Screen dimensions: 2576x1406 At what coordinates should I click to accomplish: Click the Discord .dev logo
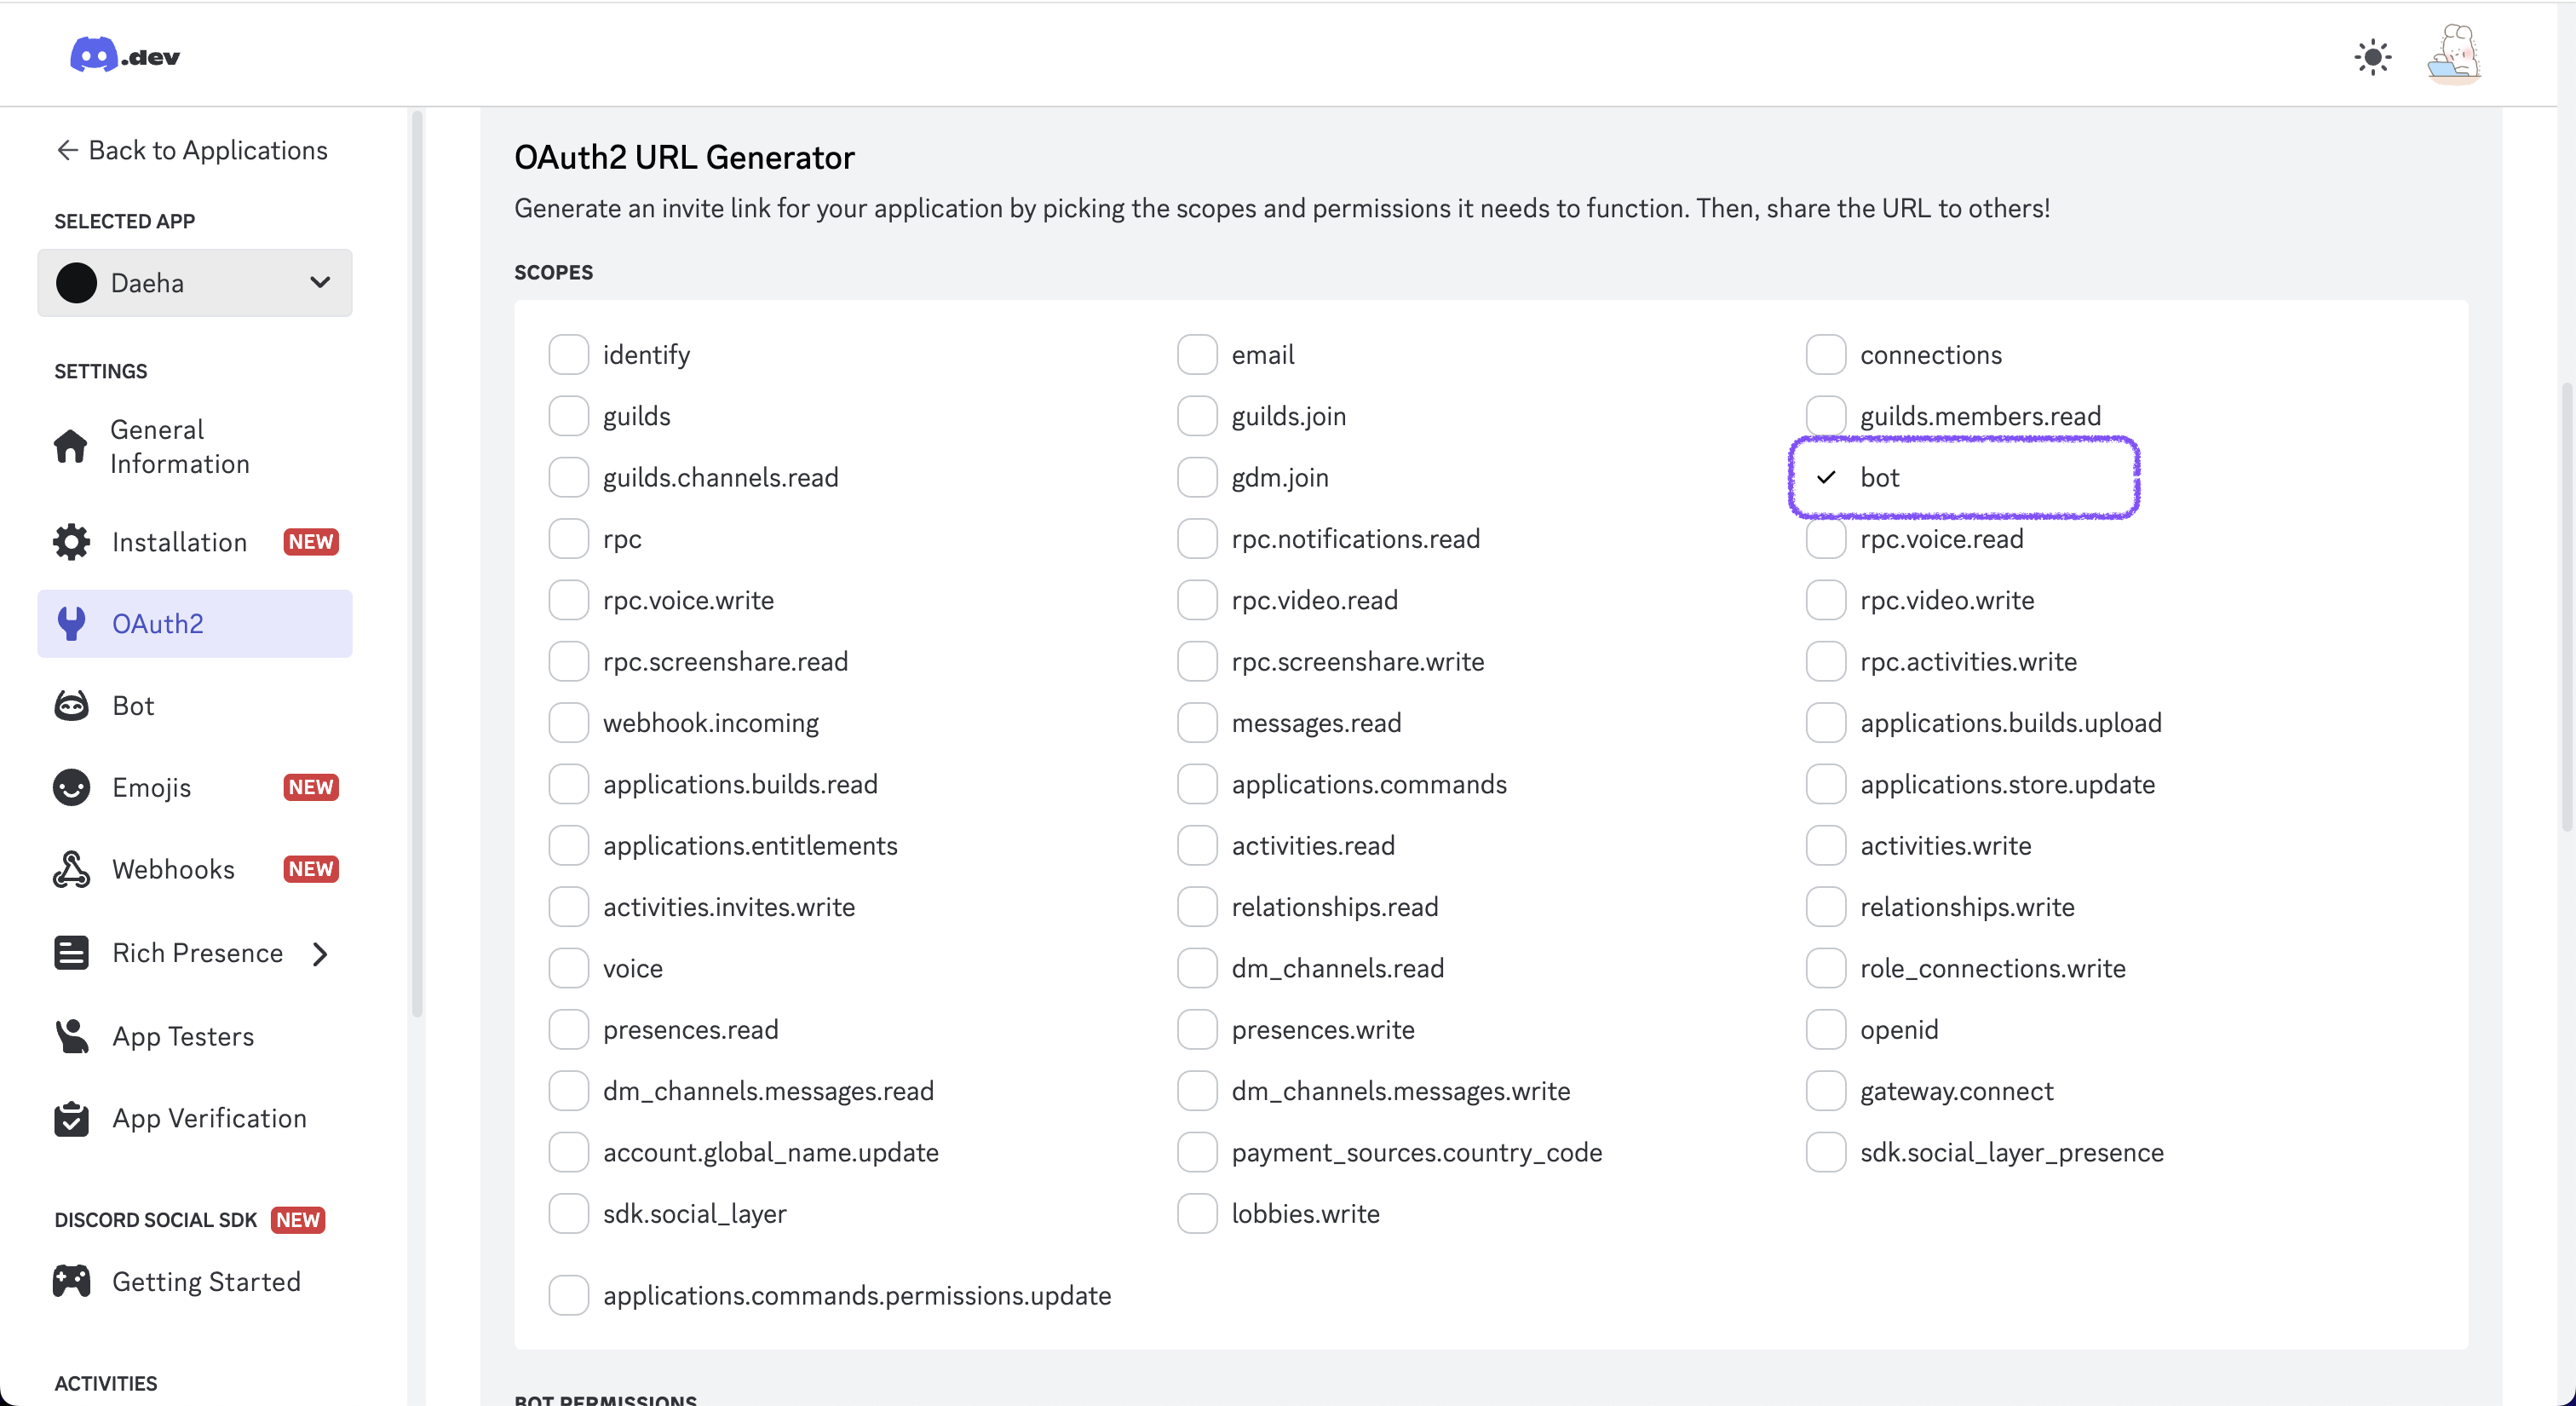click(x=125, y=55)
